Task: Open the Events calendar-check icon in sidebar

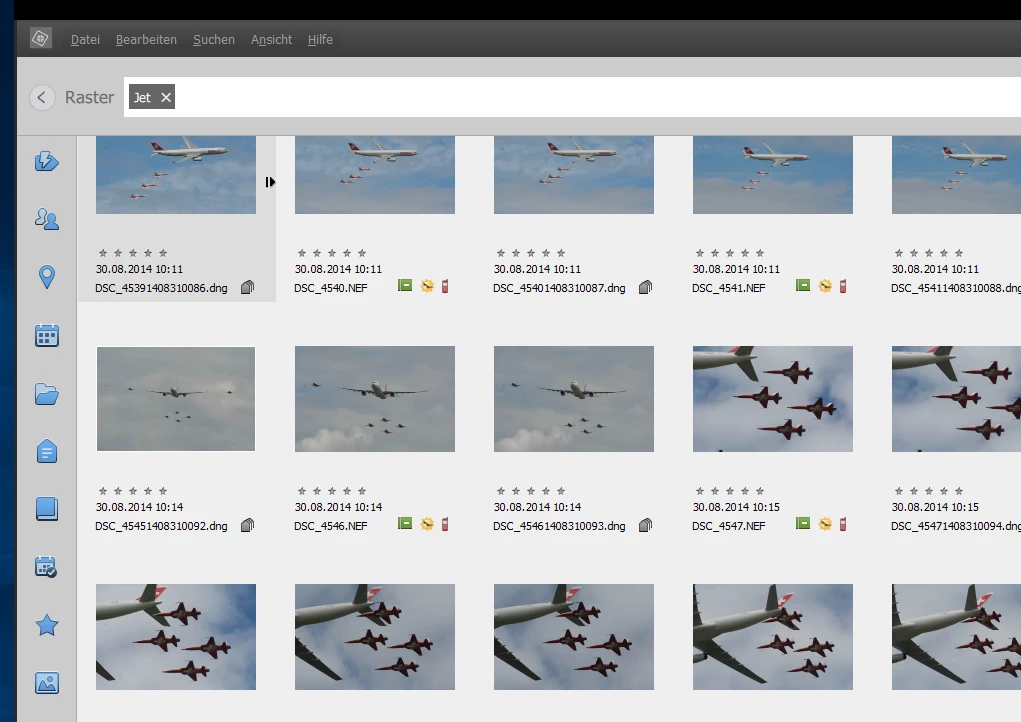Action: 46,566
